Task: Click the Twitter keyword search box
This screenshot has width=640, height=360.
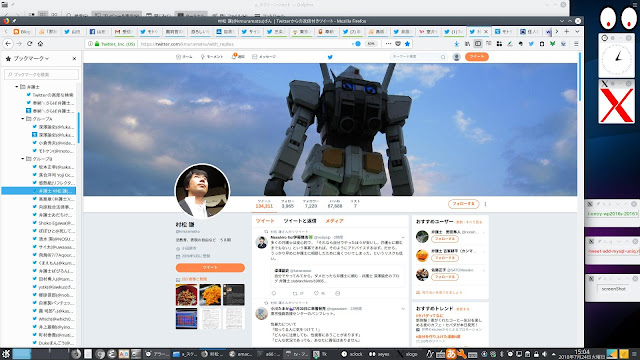Action: click(x=419, y=57)
